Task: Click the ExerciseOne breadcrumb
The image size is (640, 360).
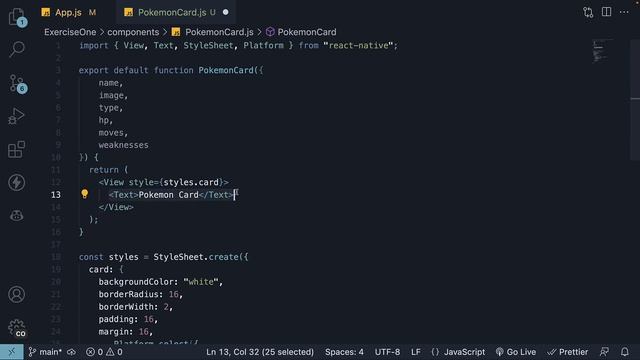Action: [70, 32]
